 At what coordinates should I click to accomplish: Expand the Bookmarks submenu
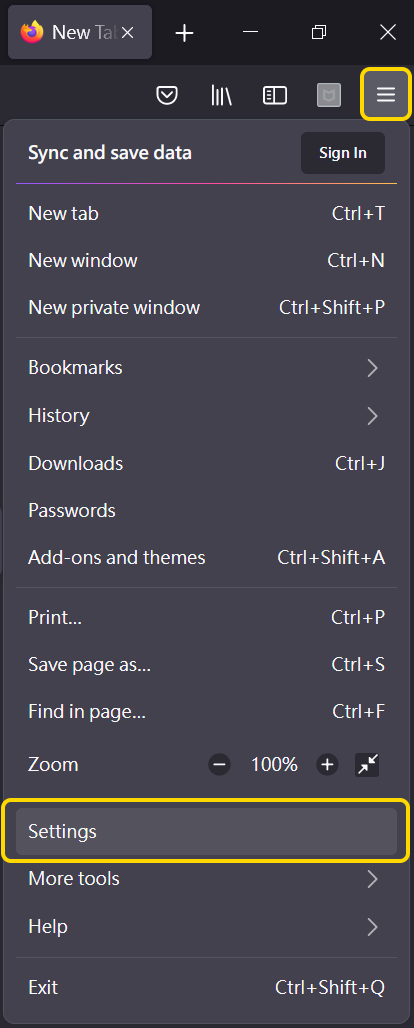tap(206, 368)
